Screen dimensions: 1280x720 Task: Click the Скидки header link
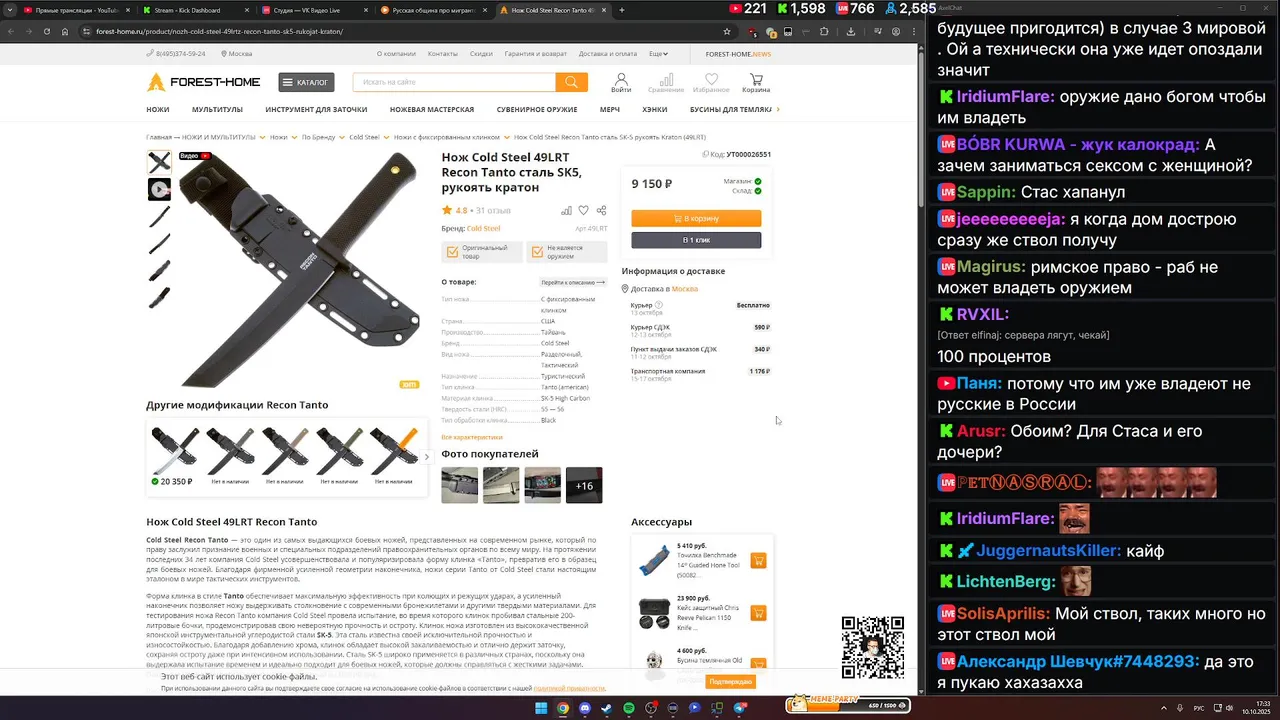coord(481,54)
